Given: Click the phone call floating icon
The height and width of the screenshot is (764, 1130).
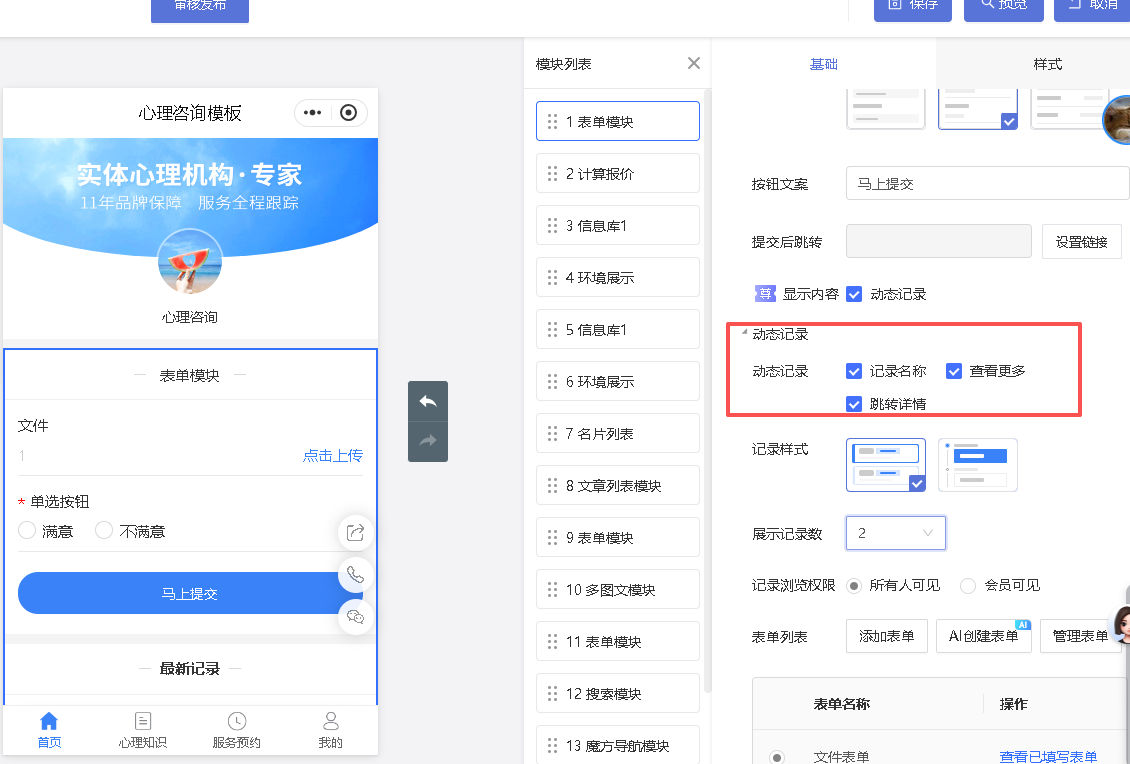Looking at the screenshot, I should 355,575.
